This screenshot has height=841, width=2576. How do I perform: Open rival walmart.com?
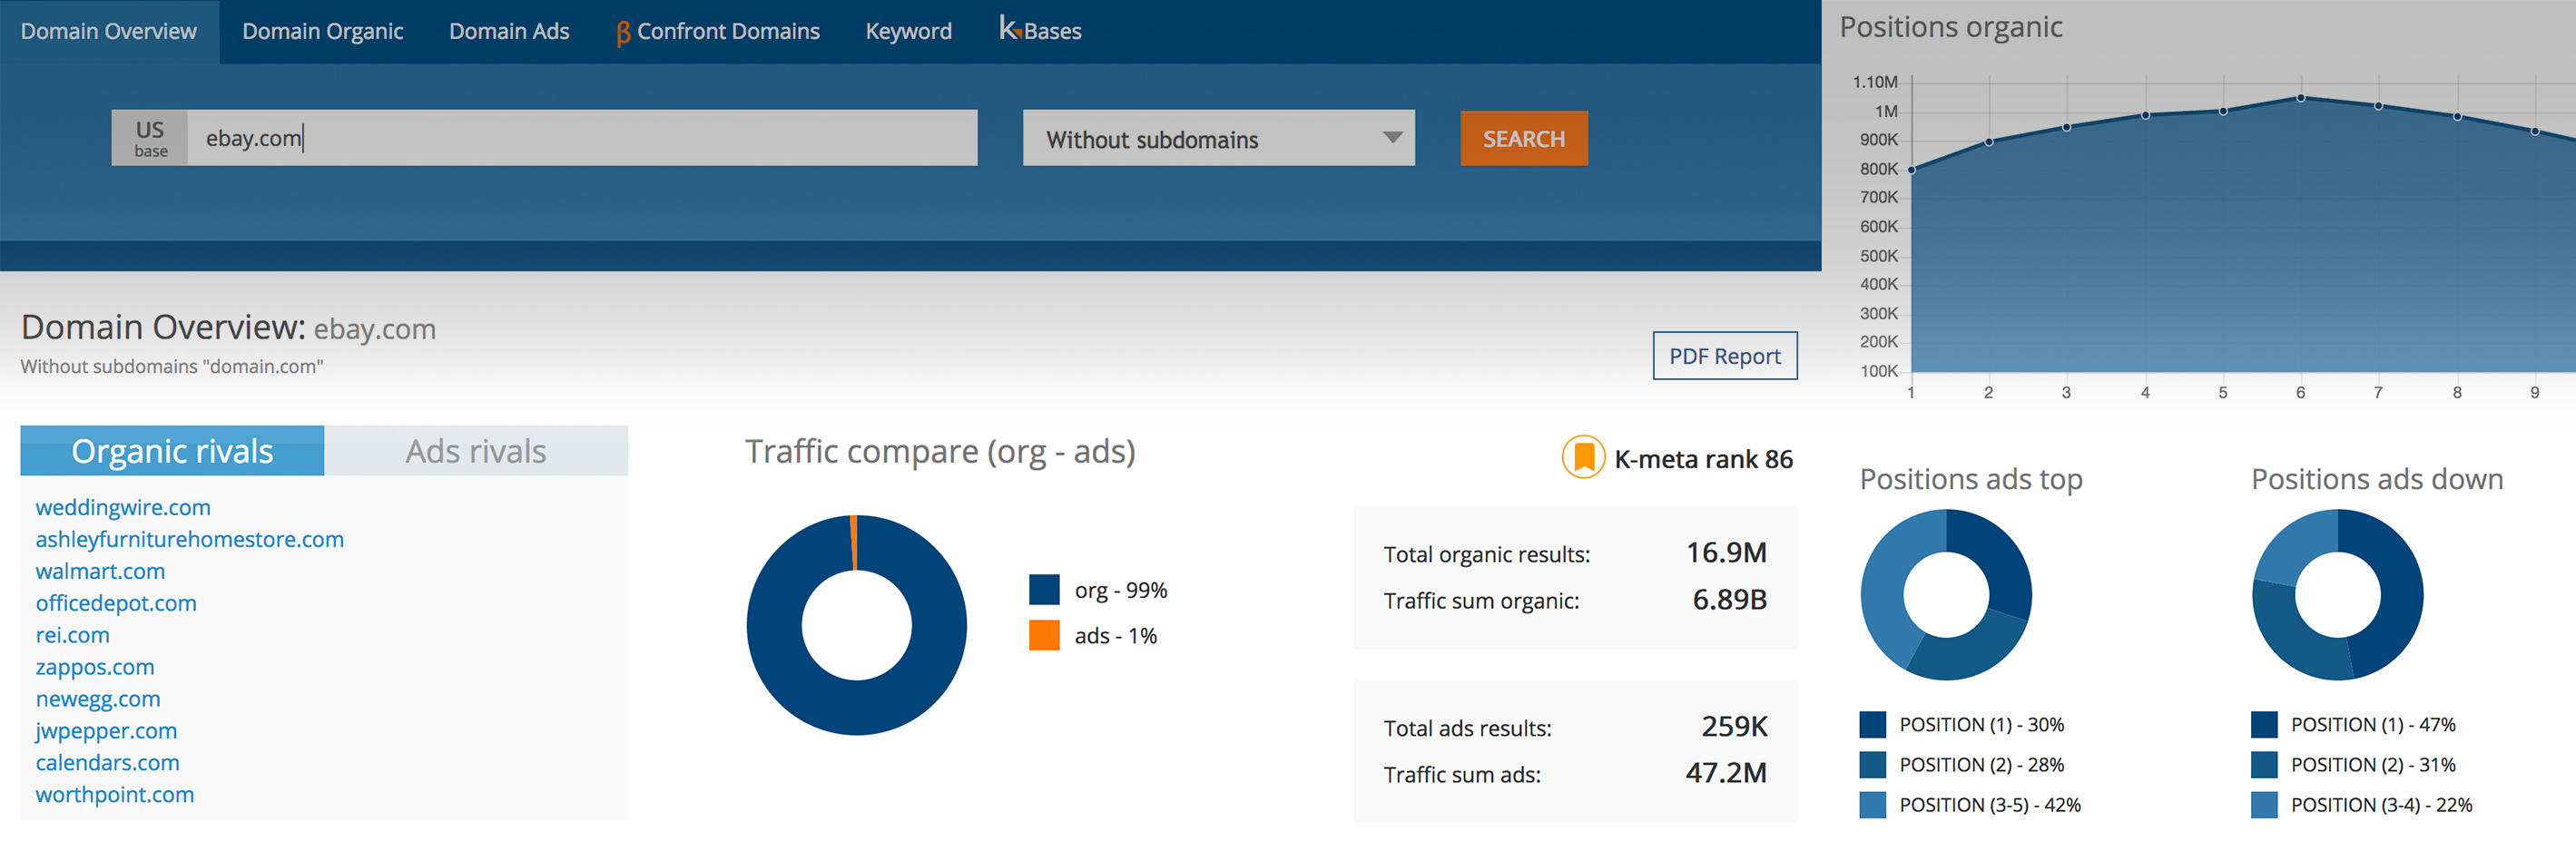pyautogui.click(x=100, y=571)
